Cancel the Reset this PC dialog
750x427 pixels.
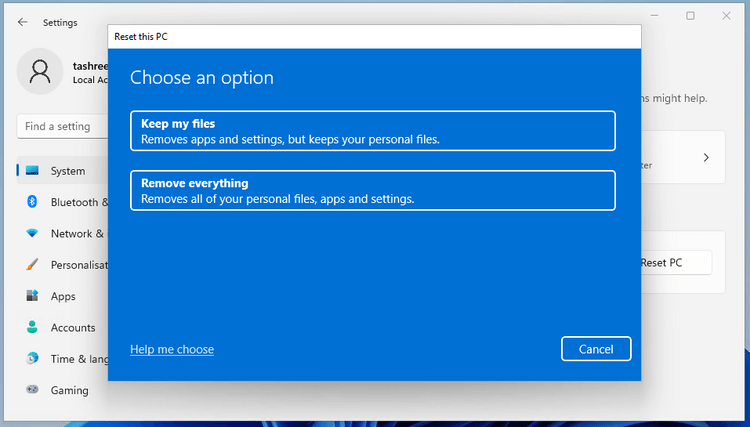click(596, 349)
